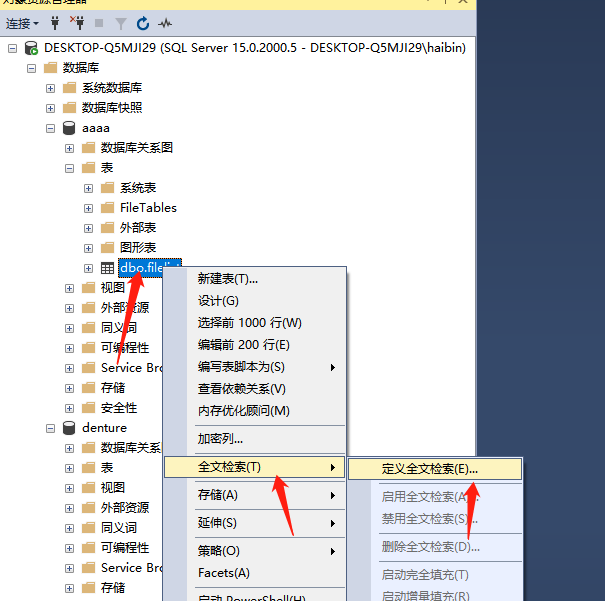Viewport: 605px width, 601px height.
Task: Expand 同义词 folder under aaaa
Action: (x=69, y=328)
